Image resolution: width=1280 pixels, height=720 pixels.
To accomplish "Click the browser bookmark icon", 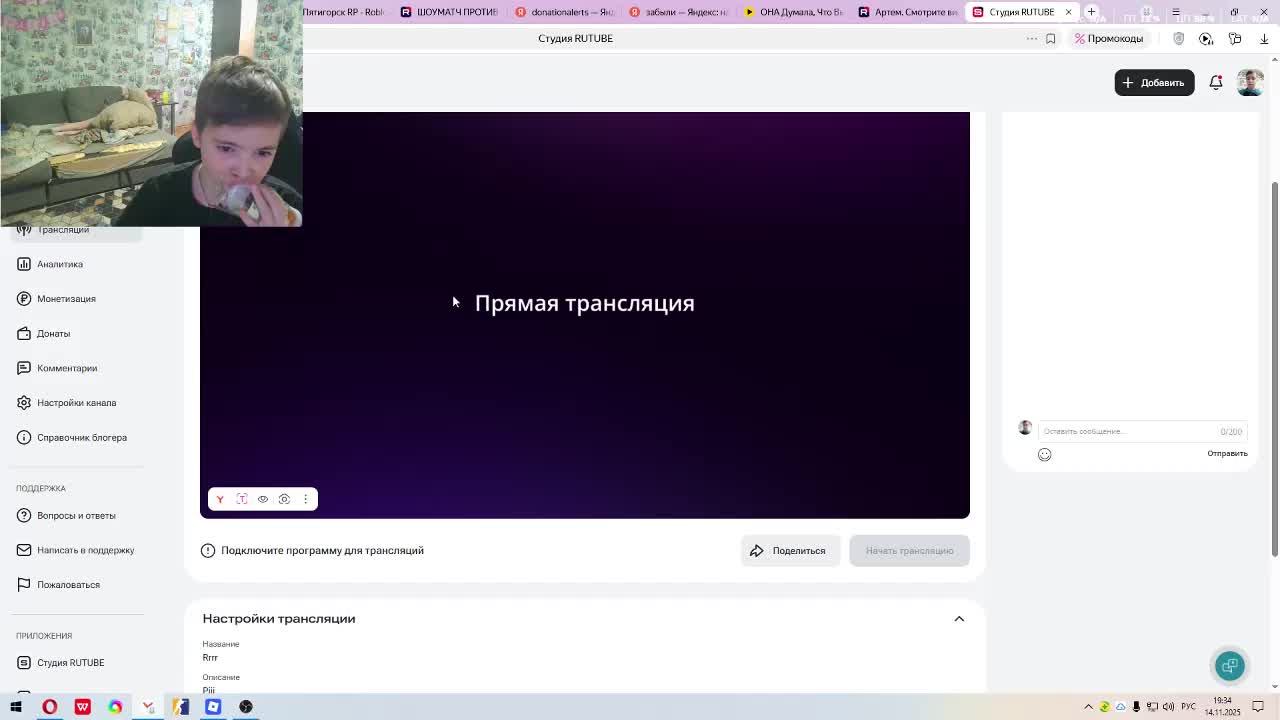I will [1050, 38].
